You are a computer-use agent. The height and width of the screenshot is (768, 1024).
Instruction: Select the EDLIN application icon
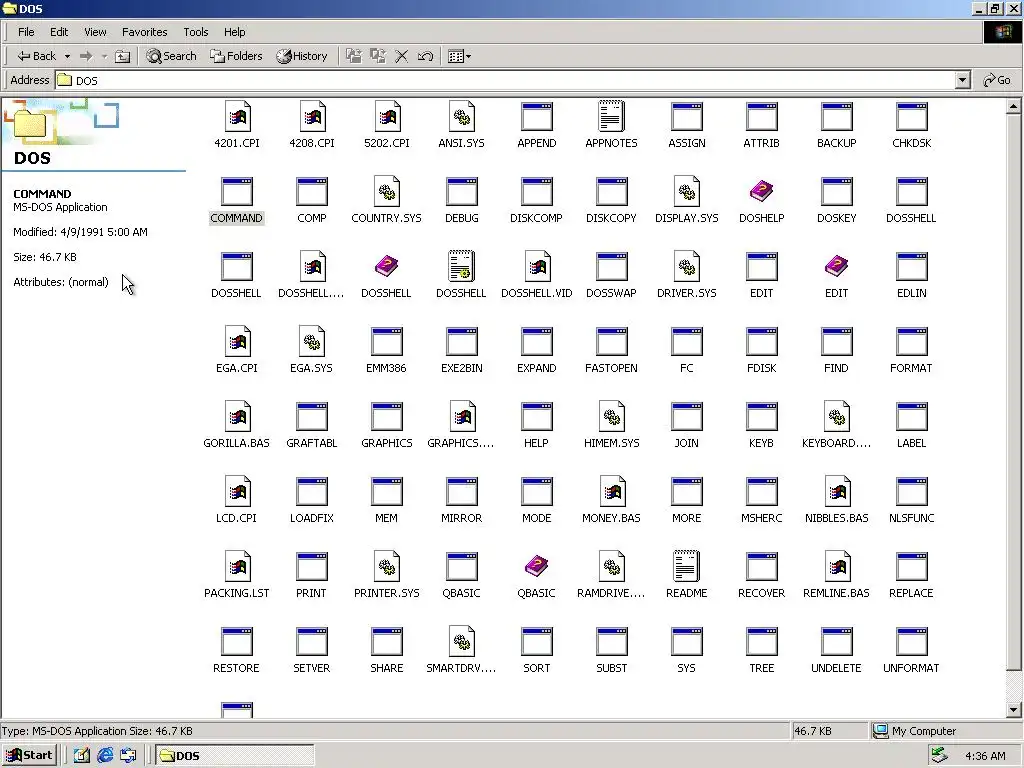tap(912, 267)
